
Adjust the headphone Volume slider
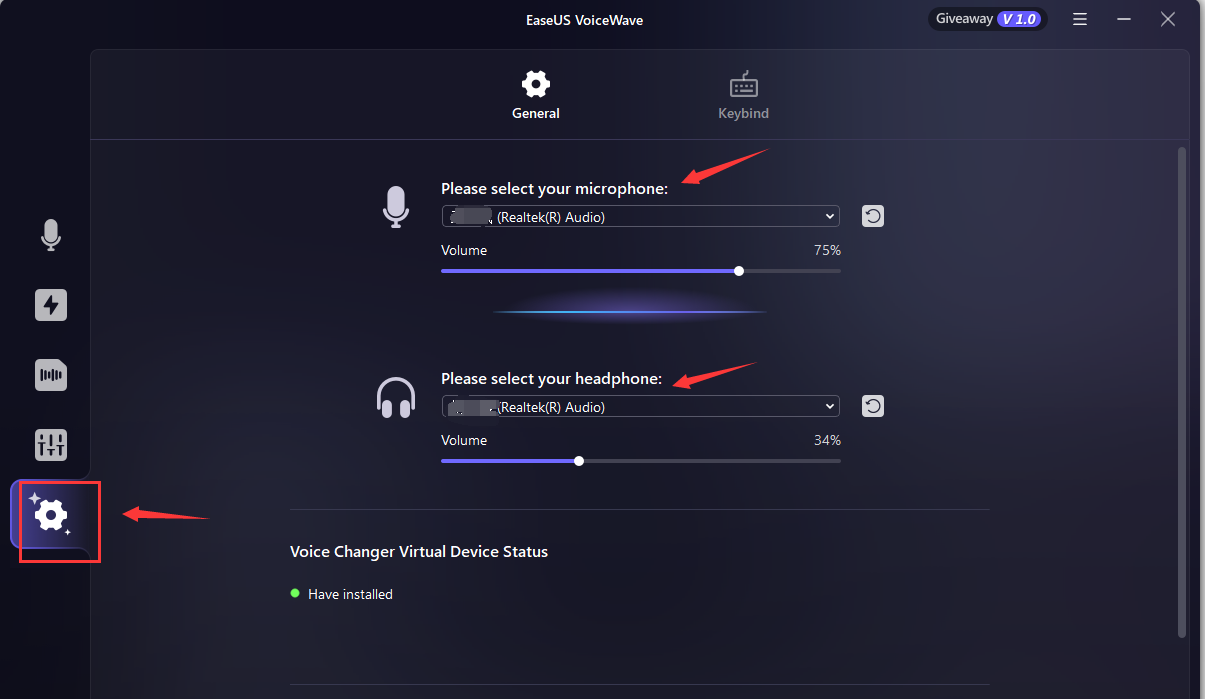pyautogui.click(x=579, y=460)
